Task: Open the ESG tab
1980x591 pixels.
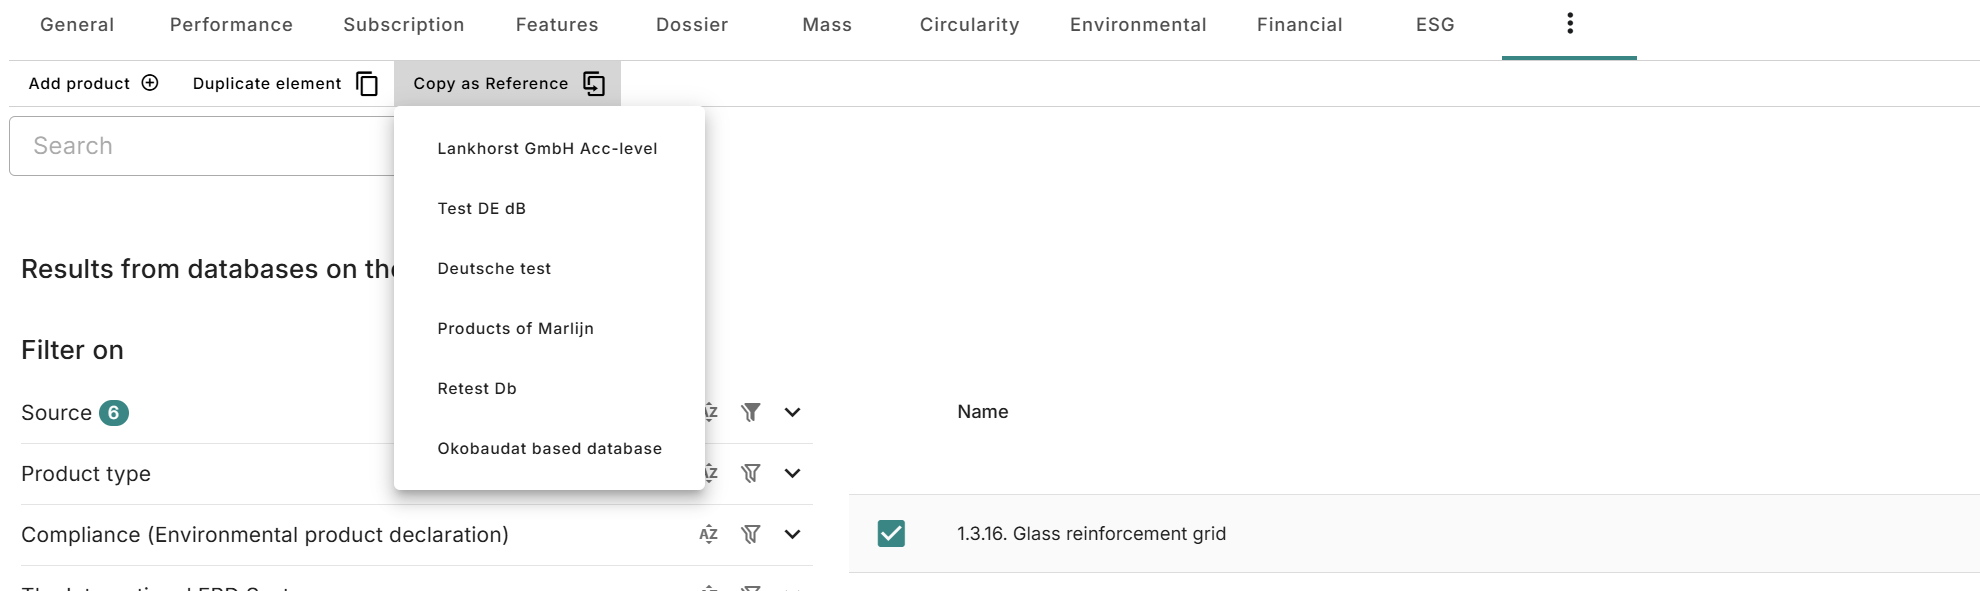Action: click(x=1435, y=25)
